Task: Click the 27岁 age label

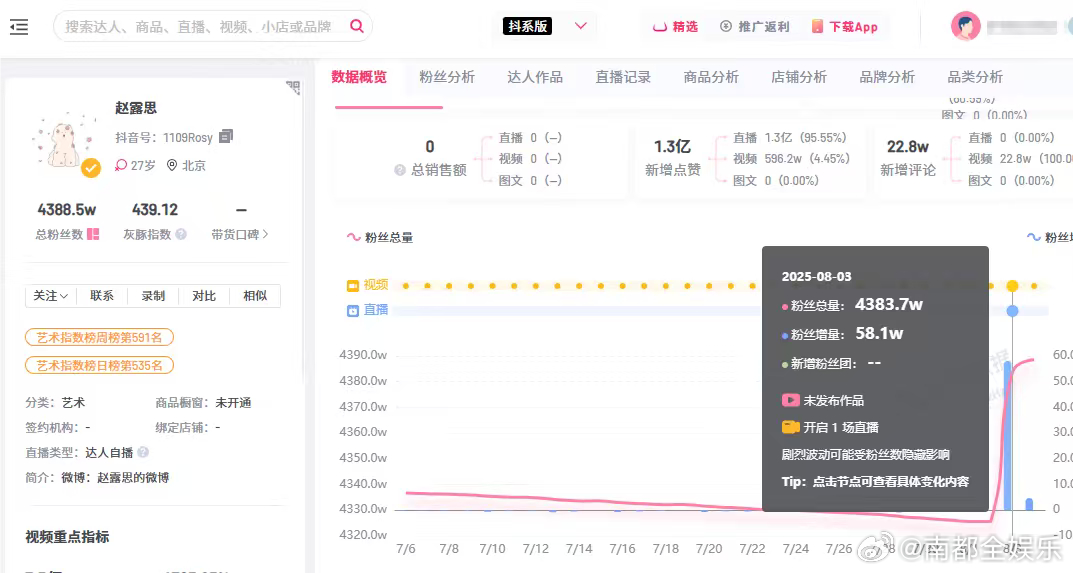Action: pos(143,165)
